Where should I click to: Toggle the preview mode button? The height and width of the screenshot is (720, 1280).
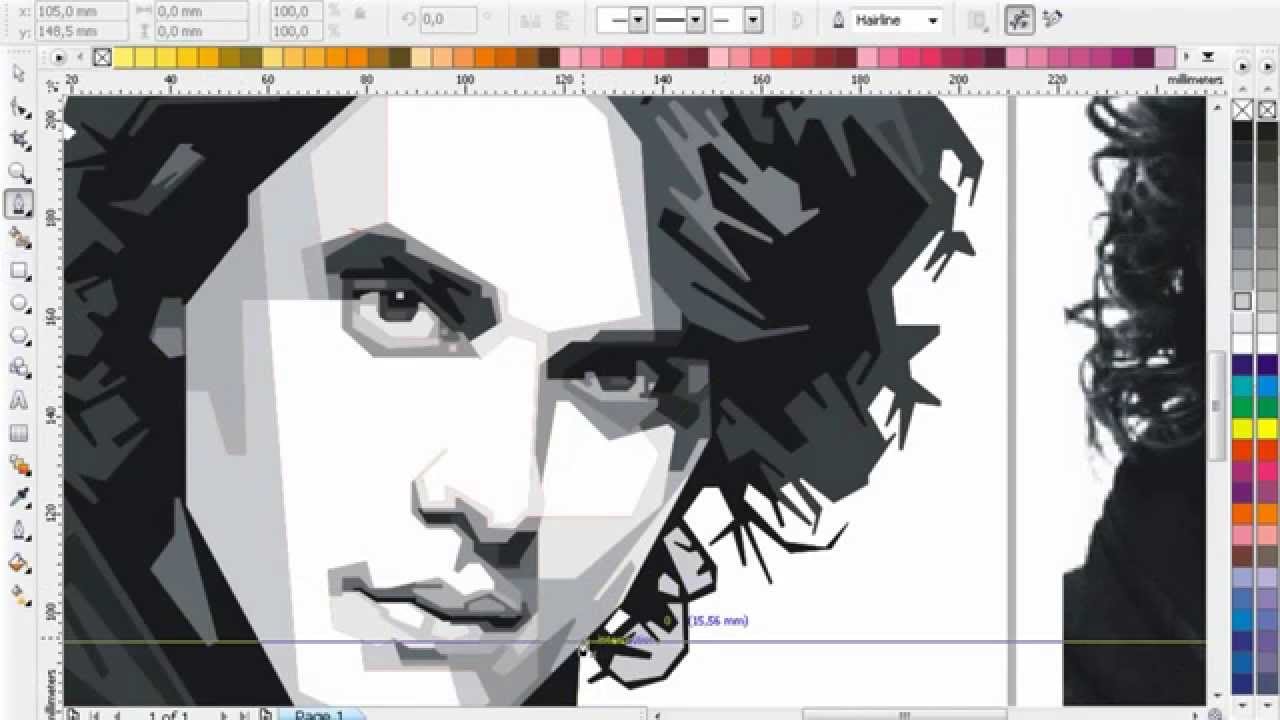tap(1020, 20)
